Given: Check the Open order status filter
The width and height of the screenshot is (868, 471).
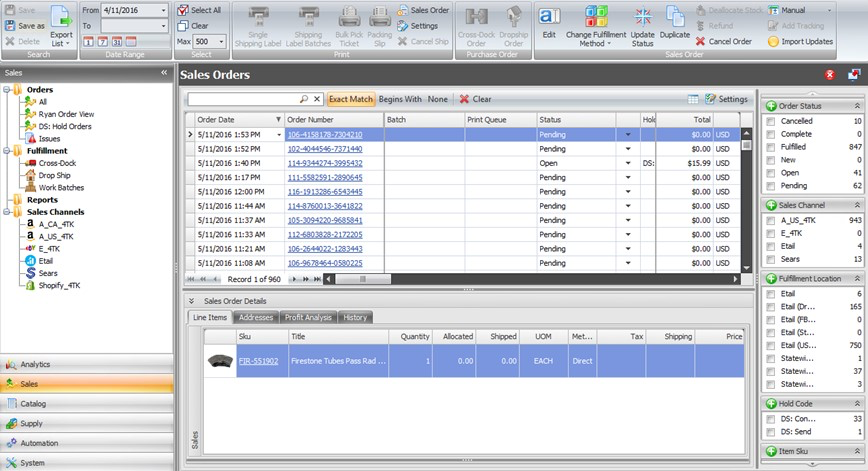Looking at the screenshot, I should pyautogui.click(x=771, y=173).
